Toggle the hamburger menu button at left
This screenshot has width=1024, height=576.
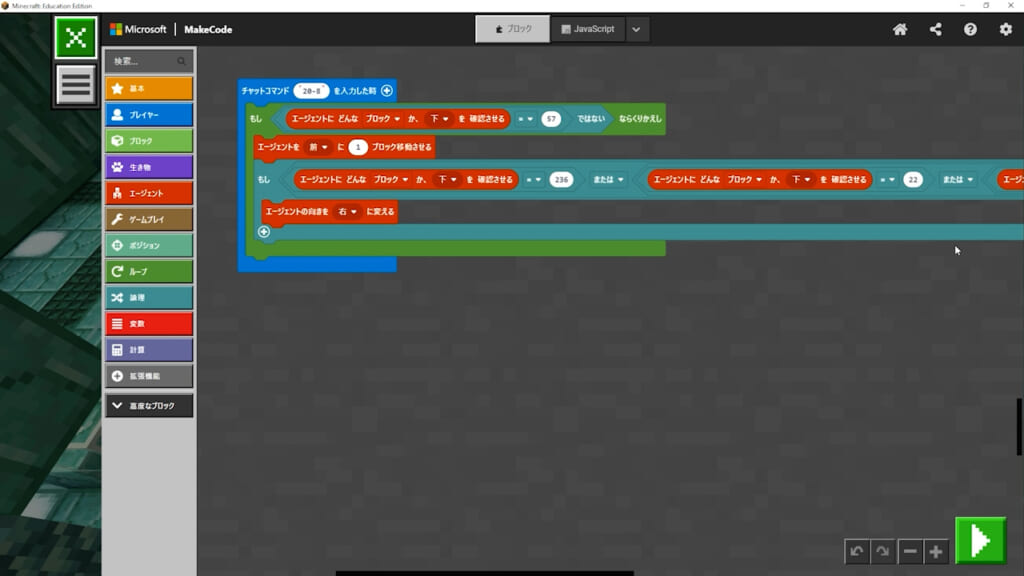click(x=76, y=85)
